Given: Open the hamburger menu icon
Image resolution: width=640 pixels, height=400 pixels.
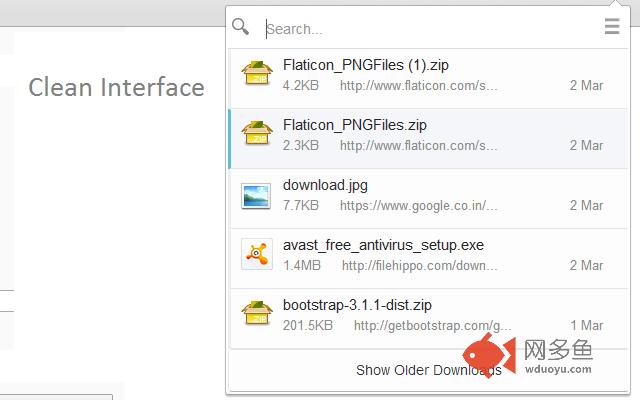Looking at the screenshot, I should pos(612,26).
